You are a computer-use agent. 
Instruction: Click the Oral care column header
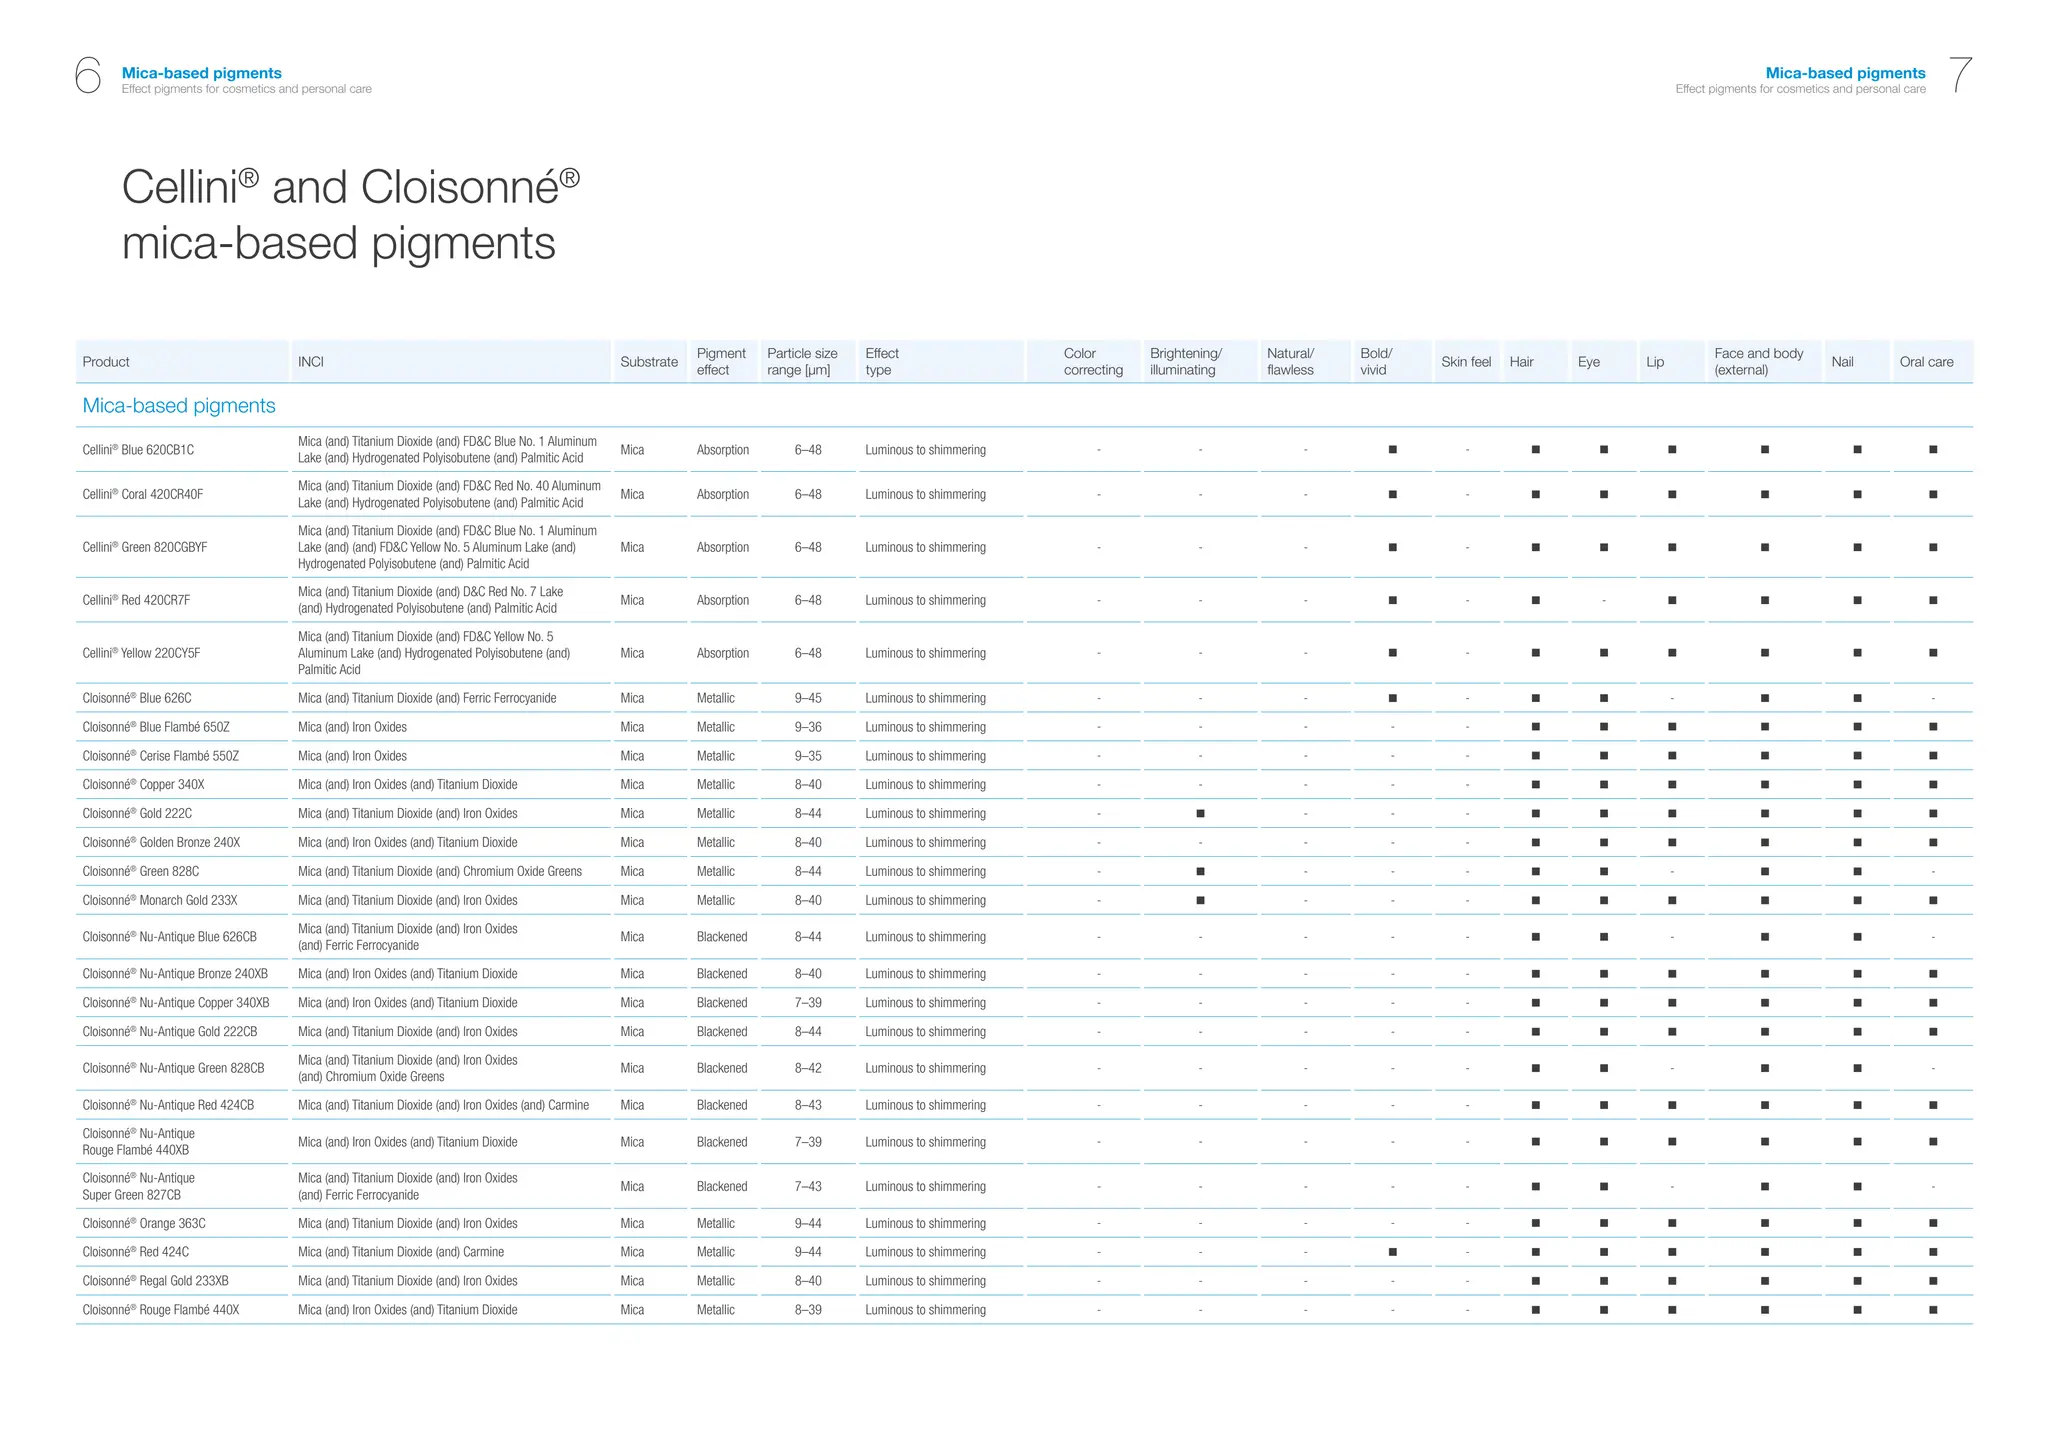pyautogui.click(x=1926, y=362)
